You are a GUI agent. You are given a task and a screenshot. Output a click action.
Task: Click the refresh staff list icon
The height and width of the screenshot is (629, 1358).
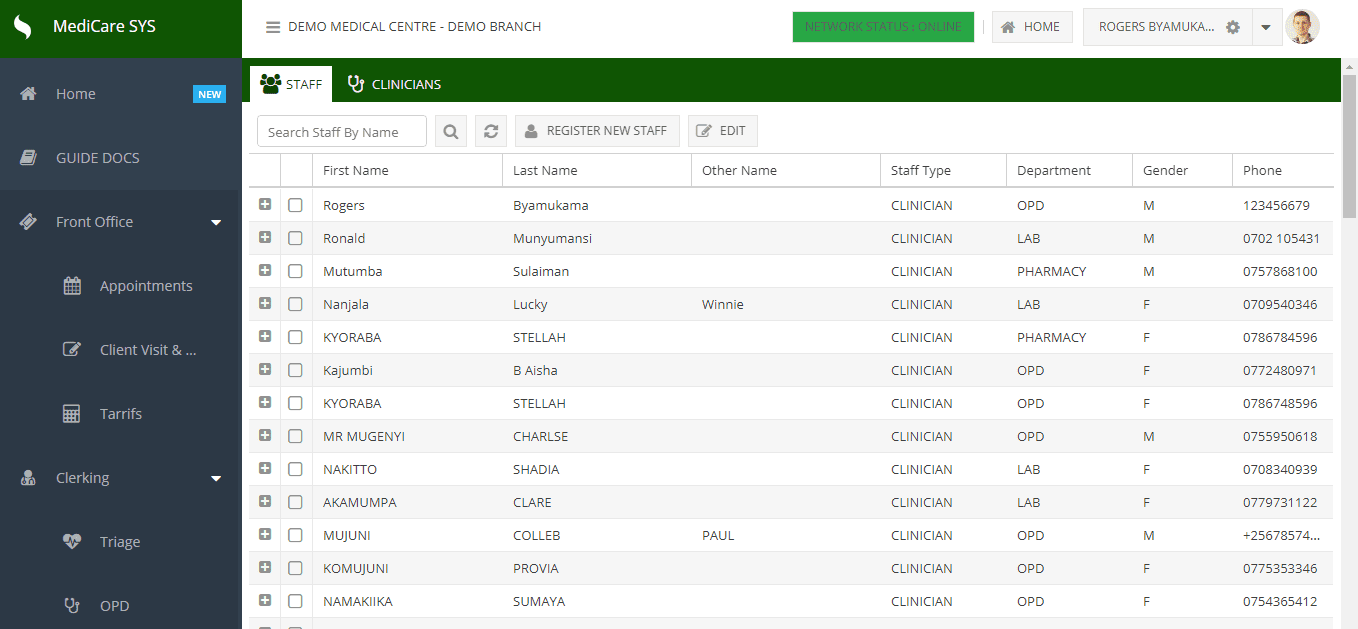point(491,131)
